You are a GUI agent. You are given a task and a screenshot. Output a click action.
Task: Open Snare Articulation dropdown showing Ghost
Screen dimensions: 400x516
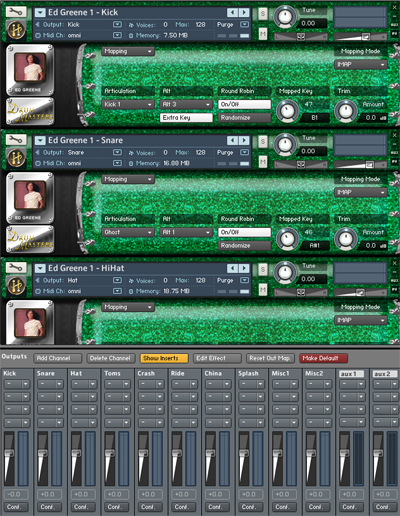pyautogui.click(x=128, y=232)
